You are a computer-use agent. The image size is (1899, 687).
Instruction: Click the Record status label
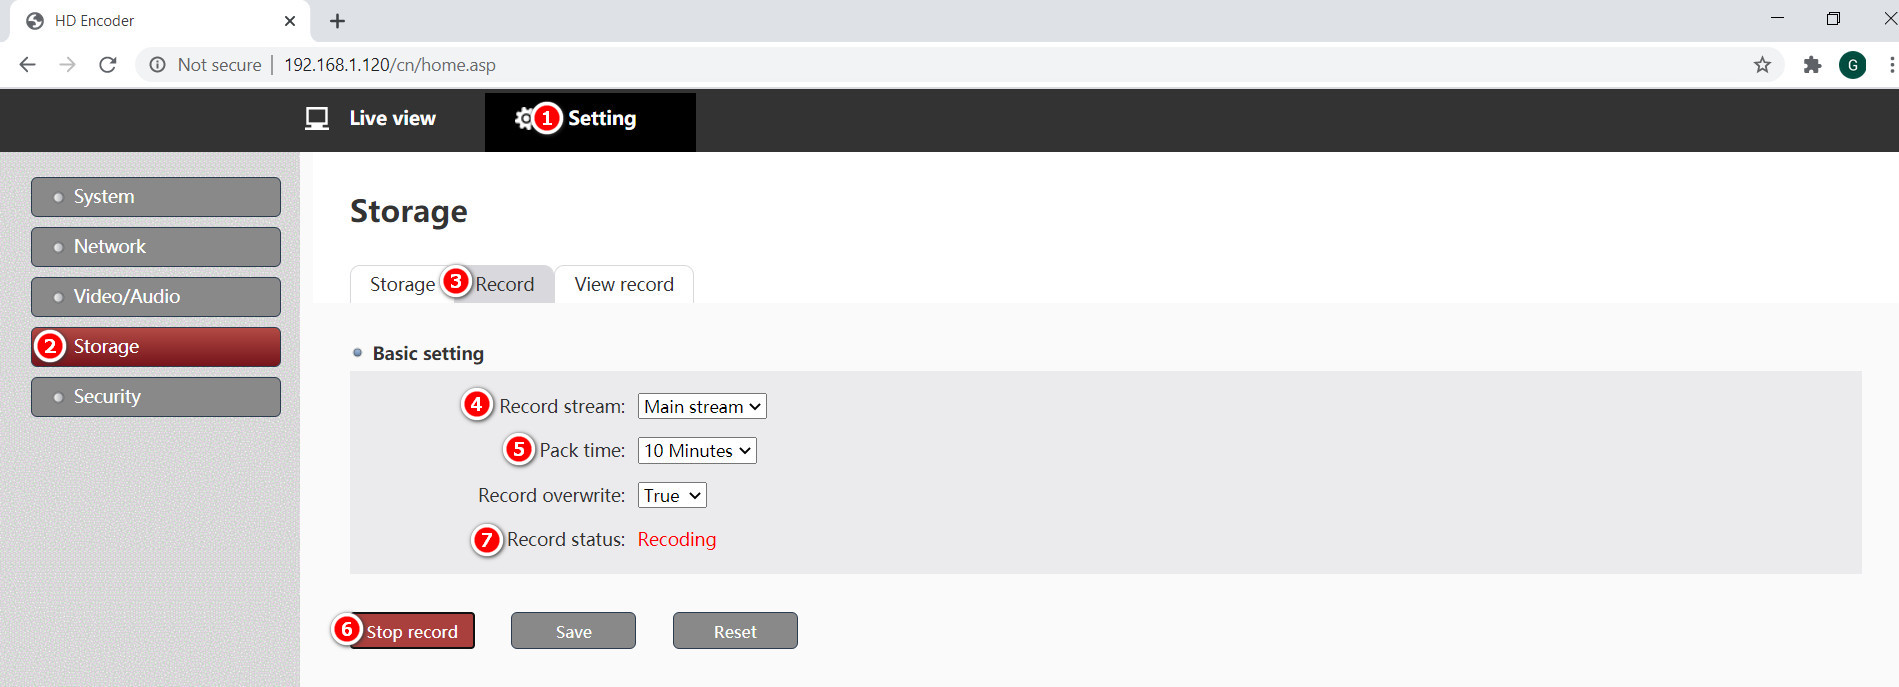(566, 540)
